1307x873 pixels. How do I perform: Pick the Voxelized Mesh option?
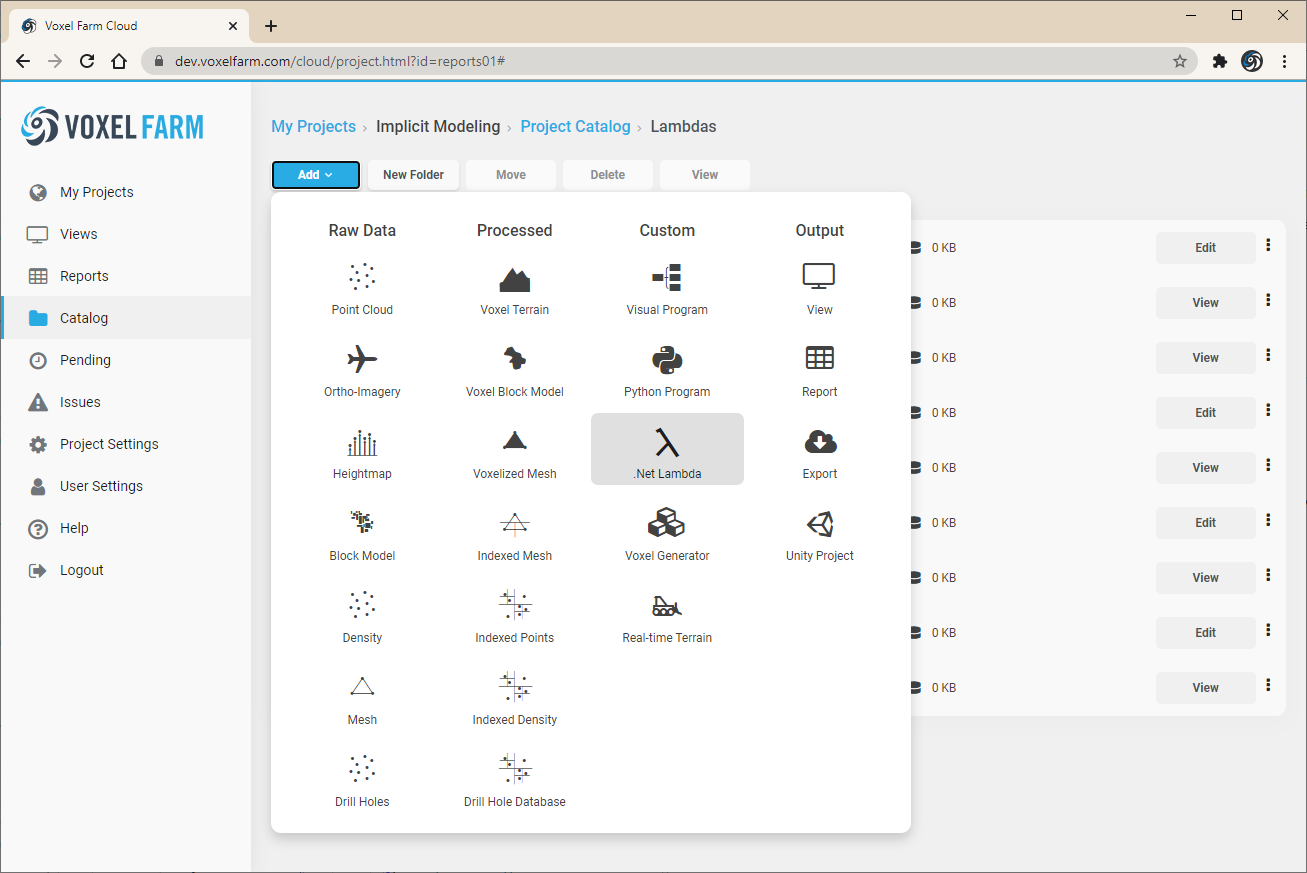[515, 454]
